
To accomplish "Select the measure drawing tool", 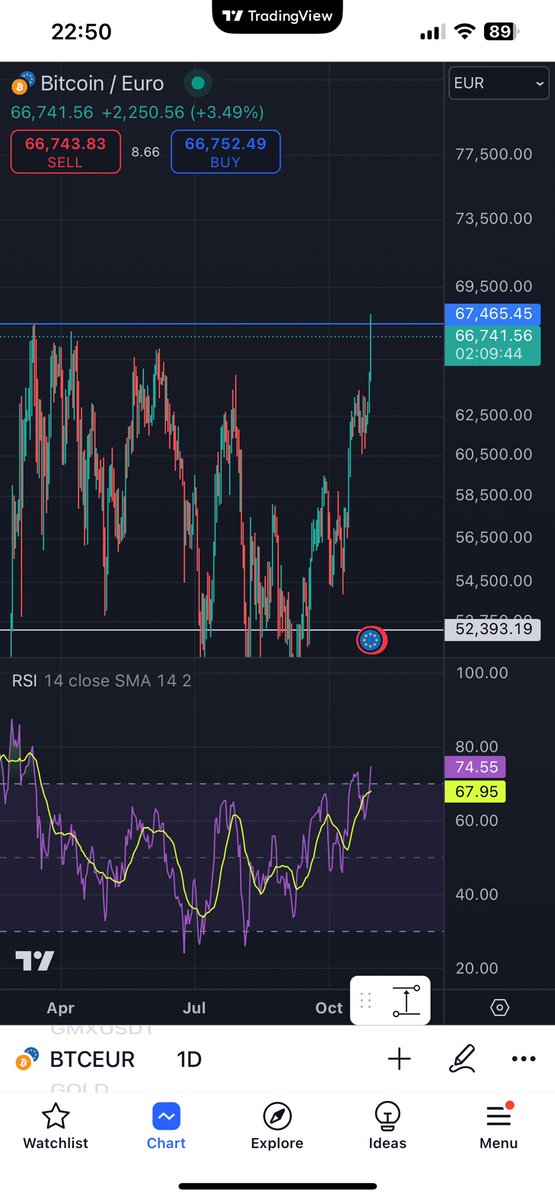I will pos(407,1000).
